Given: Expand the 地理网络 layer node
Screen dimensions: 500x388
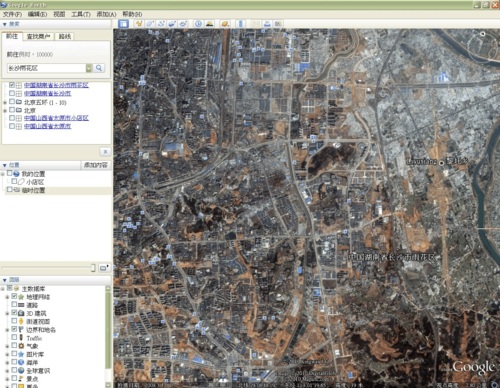Looking at the screenshot, I should point(7,297).
